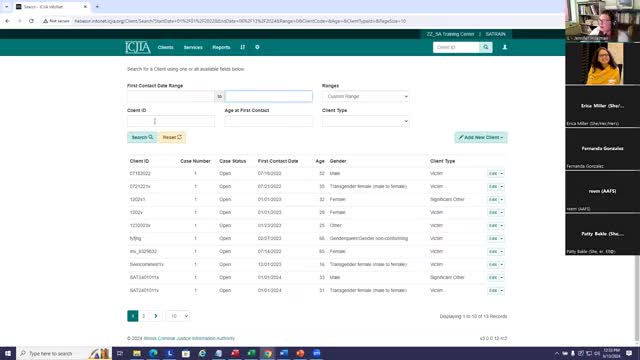Open the settings gear in the navbar
Screen dimensions: 640x360
pos(257,47)
